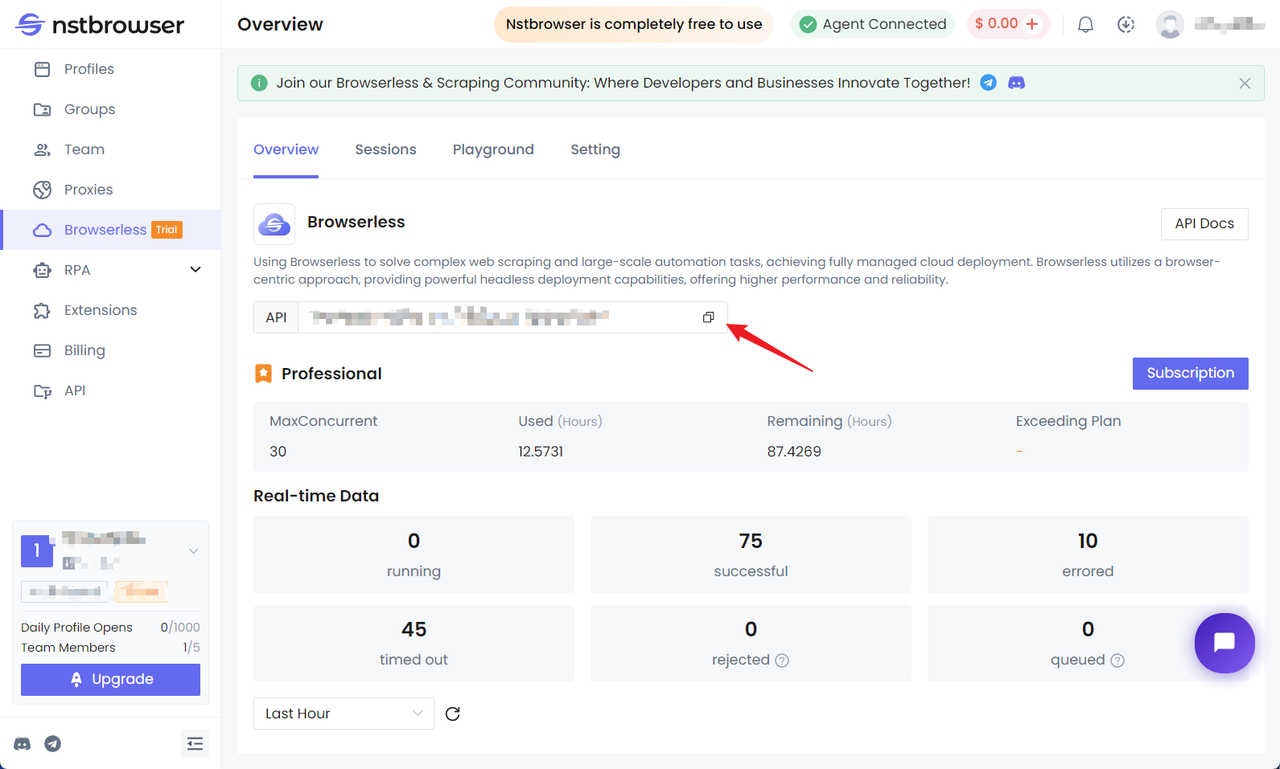
Task: Click the RPA robot icon
Action: (x=42, y=270)
